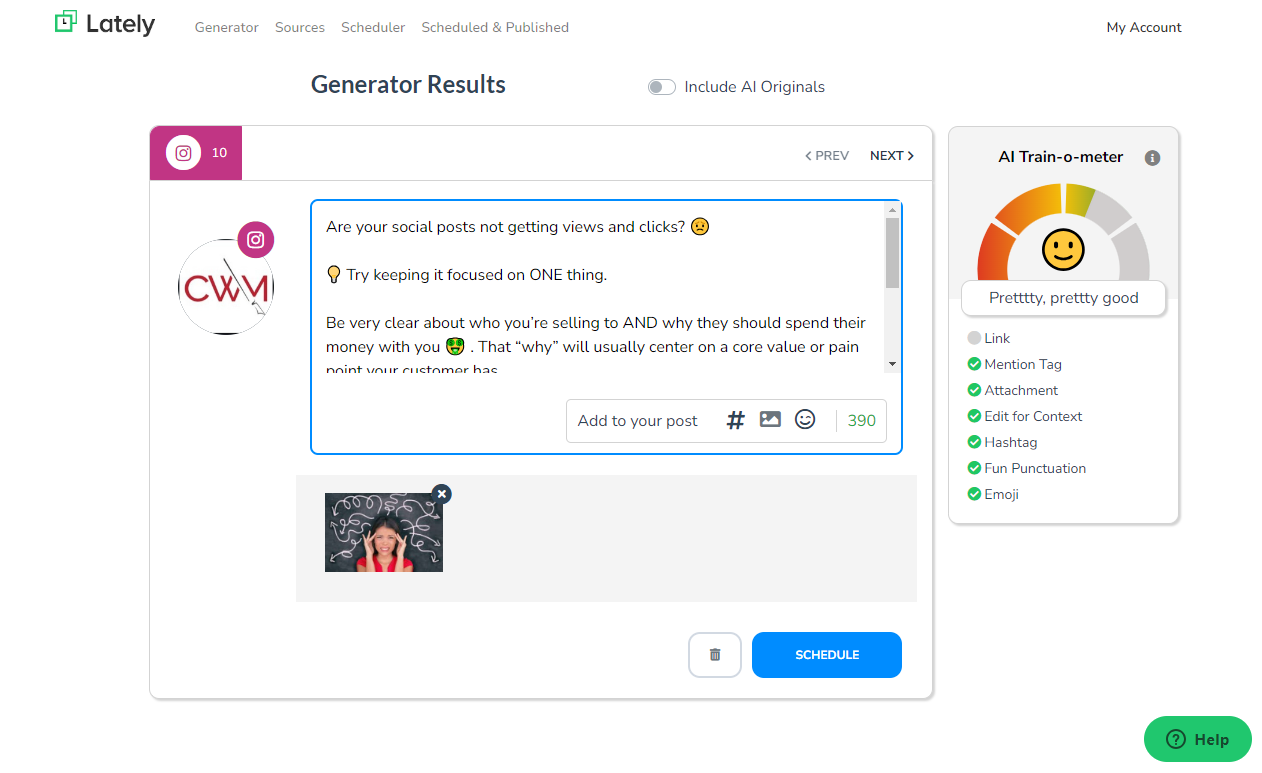
Task: Open the image attachment icon
Action: [770, 420]
